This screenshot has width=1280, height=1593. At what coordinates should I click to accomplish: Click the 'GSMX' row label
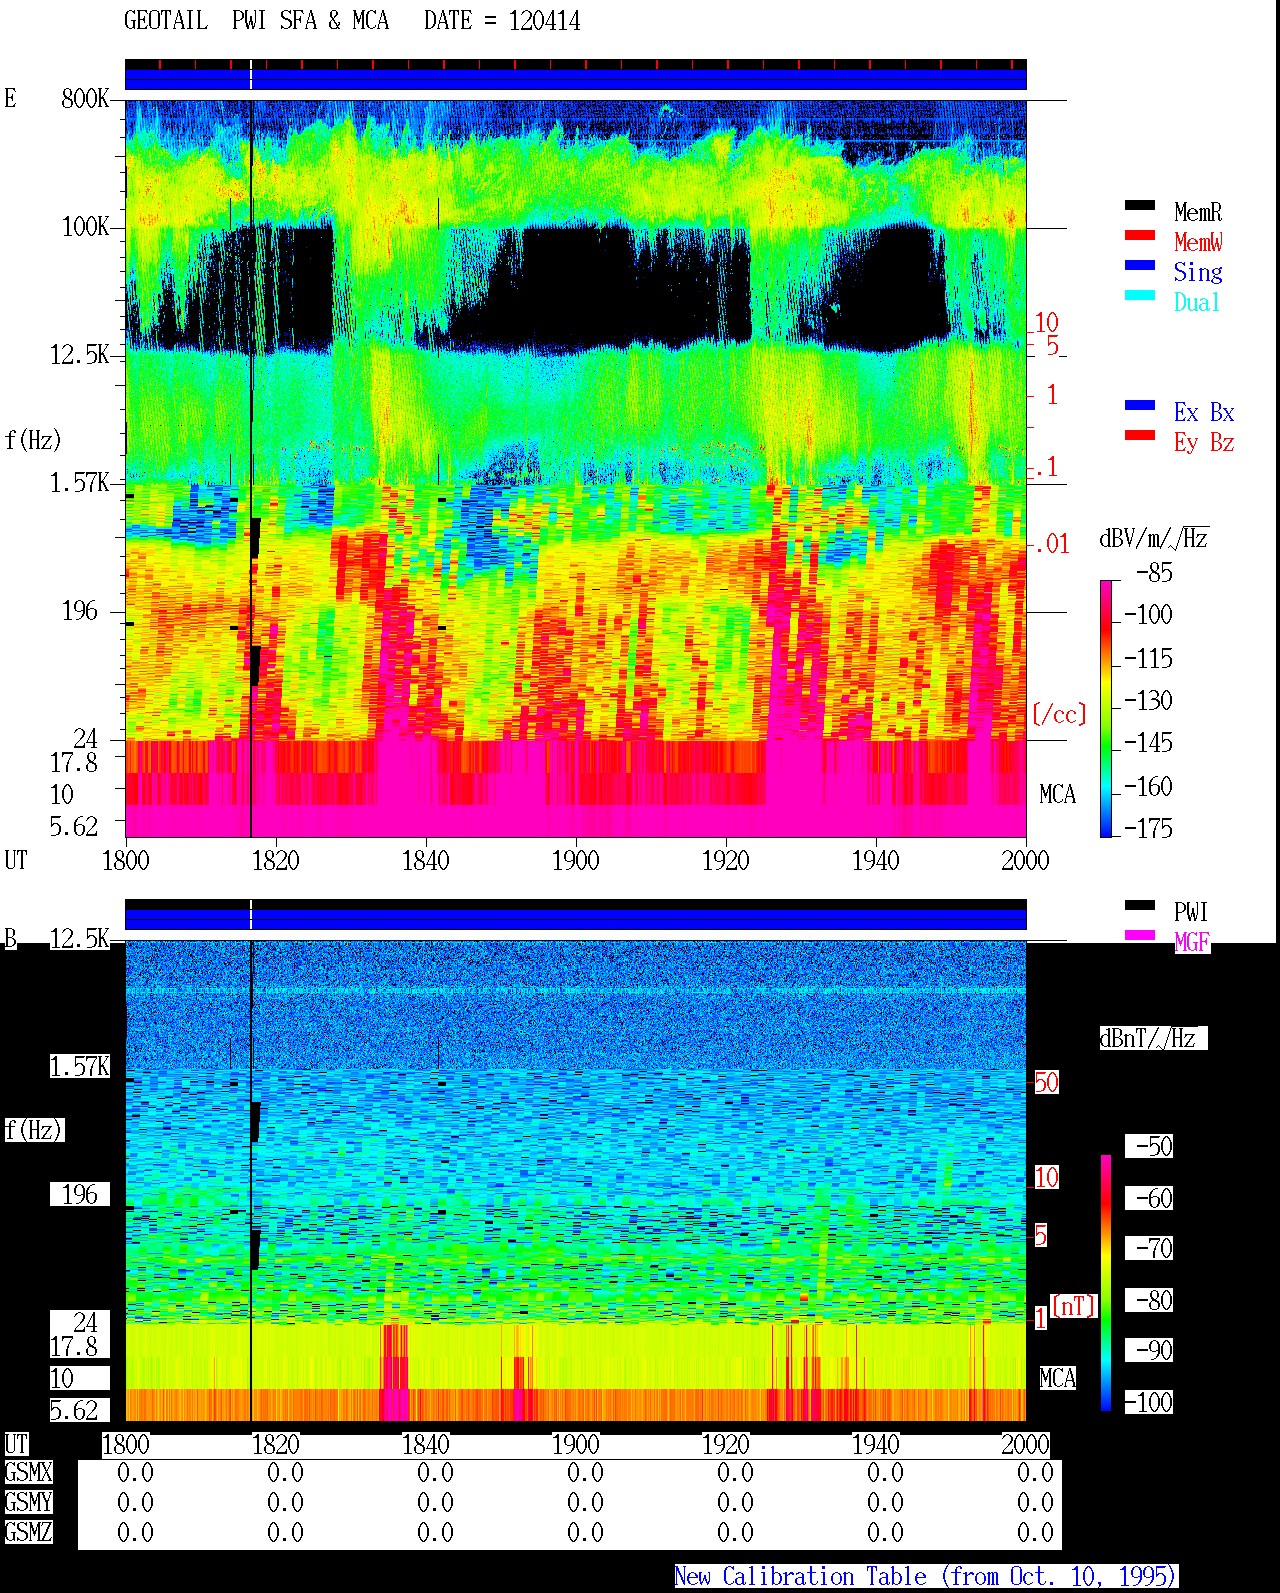point(28,1472)
